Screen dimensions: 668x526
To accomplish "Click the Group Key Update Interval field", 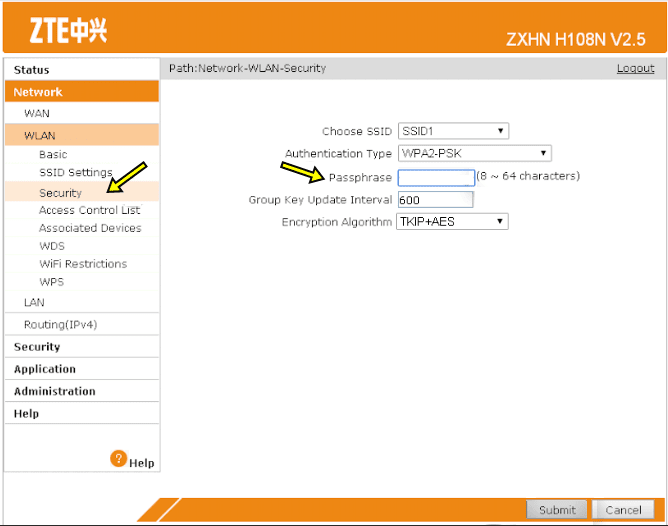I will [x=435, y=200].
